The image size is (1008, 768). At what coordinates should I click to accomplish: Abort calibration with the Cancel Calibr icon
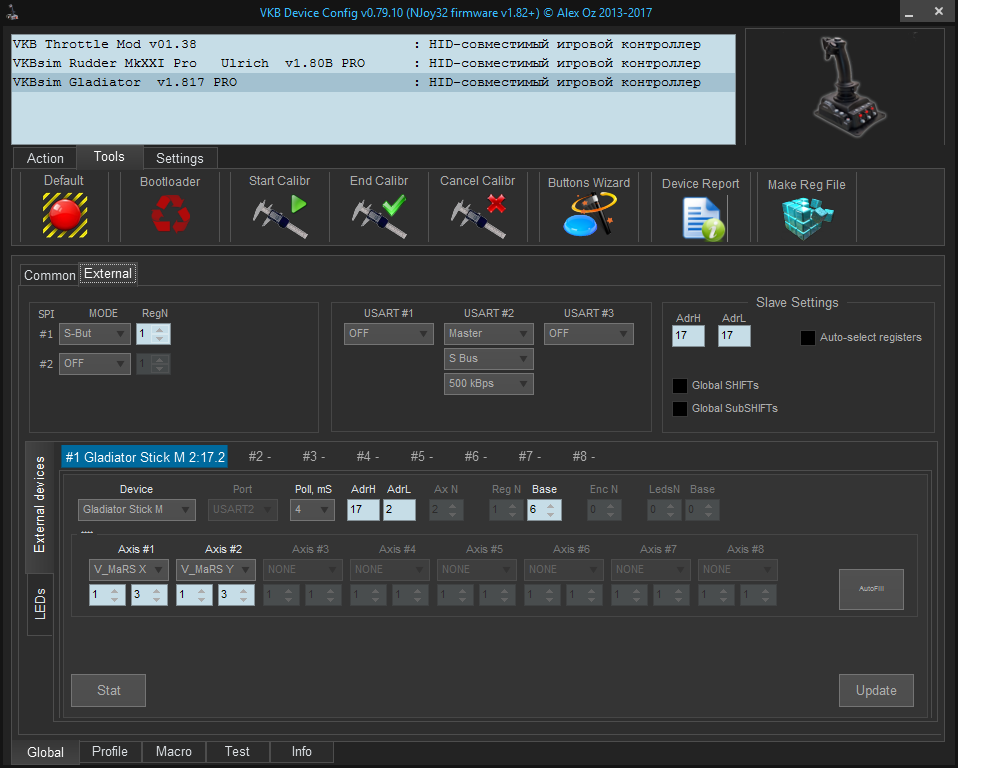point(478,217)
